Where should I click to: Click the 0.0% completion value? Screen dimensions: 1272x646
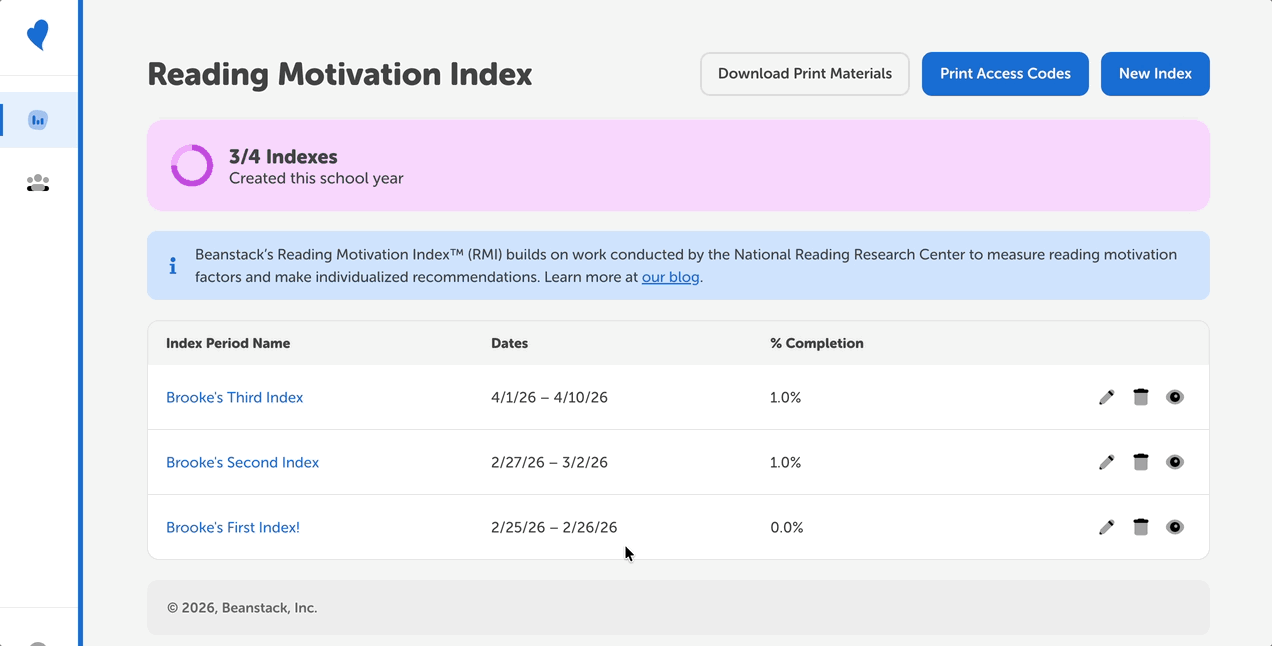pyautogui.click(x=787, y=527)
